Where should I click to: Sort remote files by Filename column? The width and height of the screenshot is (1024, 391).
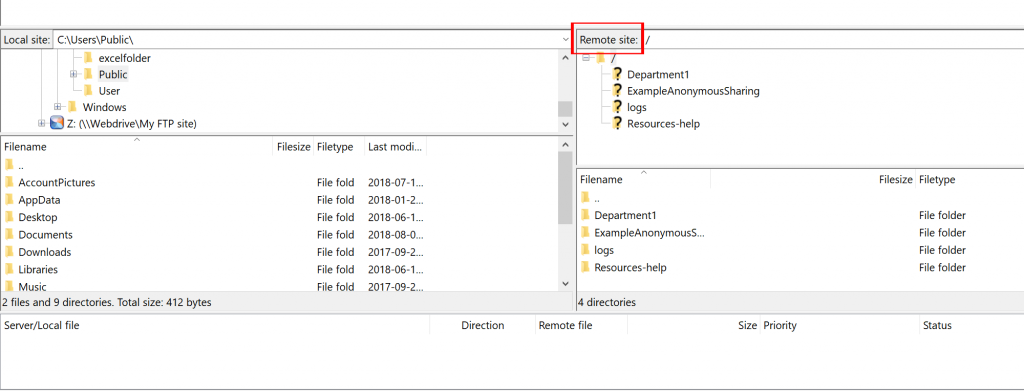tap(644, 180)
